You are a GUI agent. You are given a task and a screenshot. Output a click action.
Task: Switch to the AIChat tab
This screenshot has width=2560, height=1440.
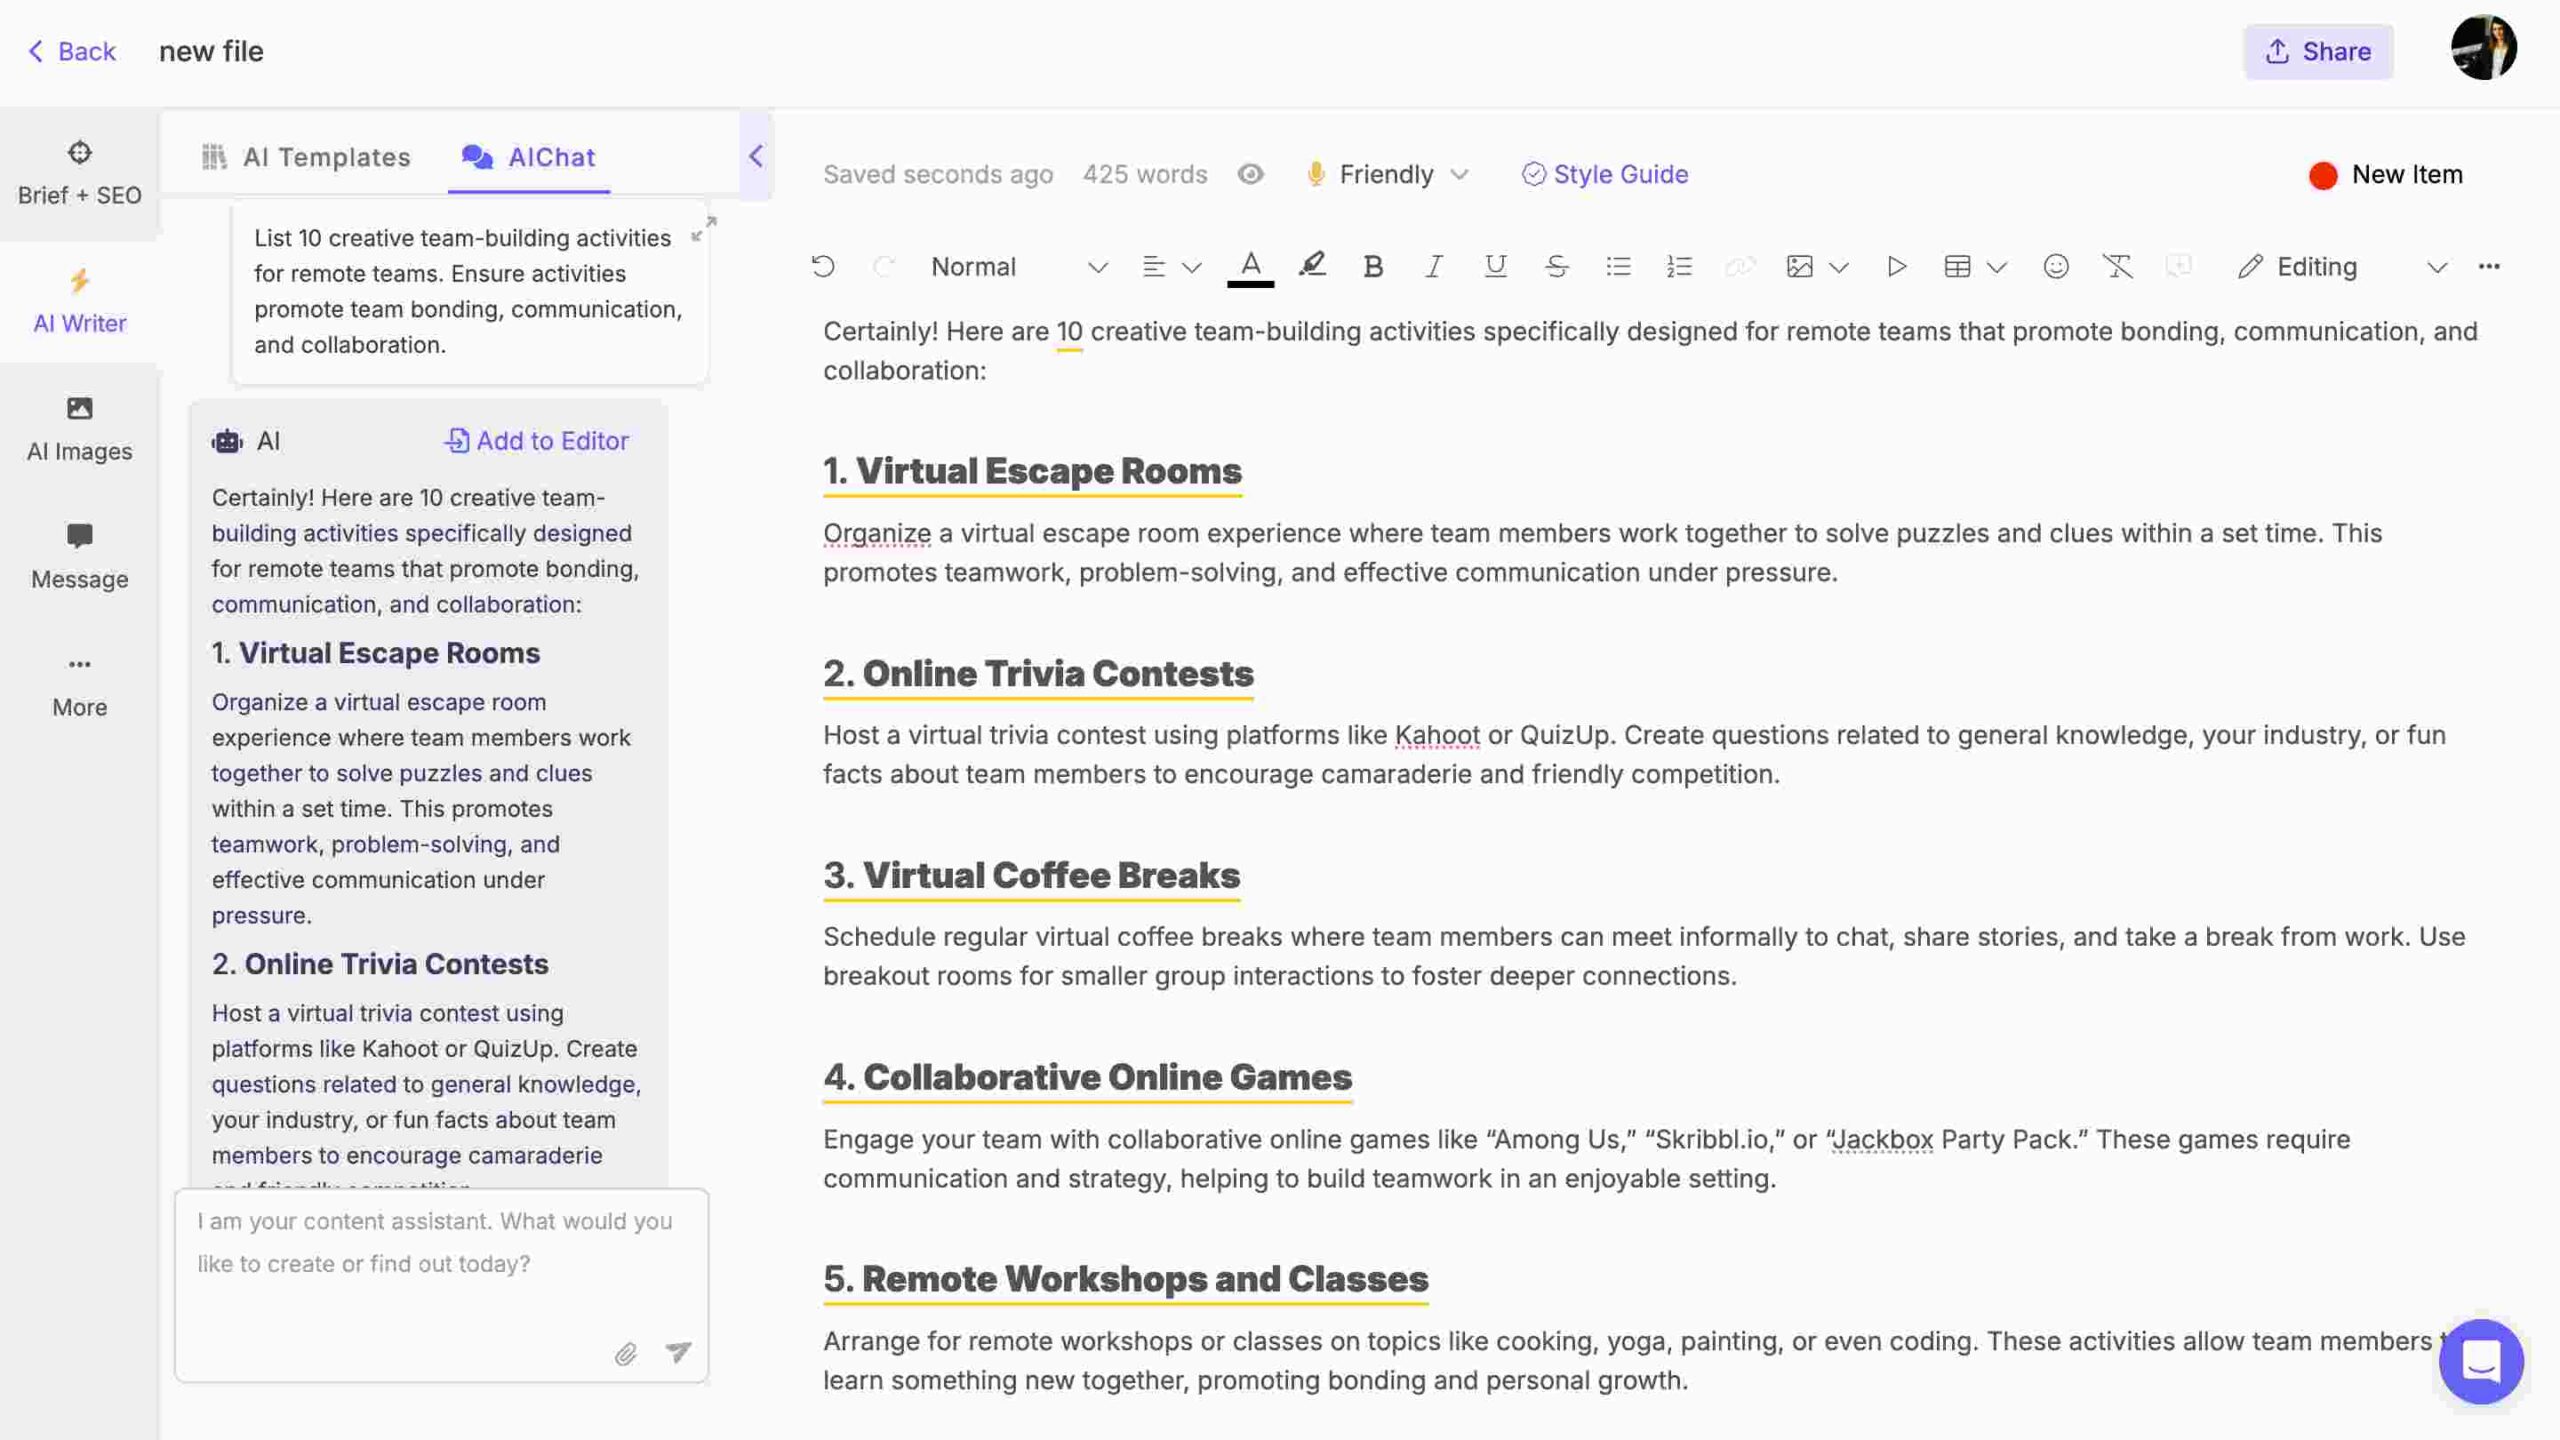pos(550,156)
